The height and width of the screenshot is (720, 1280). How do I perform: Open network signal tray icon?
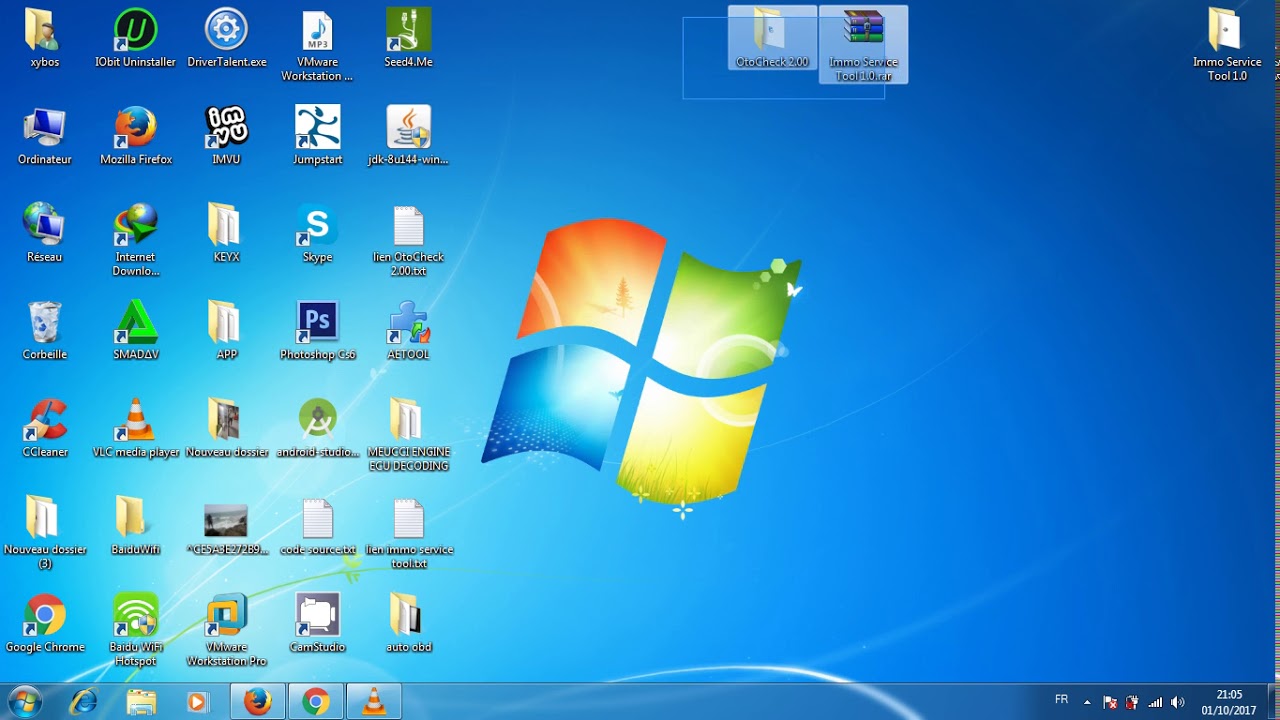click(x=1155, y=702)
